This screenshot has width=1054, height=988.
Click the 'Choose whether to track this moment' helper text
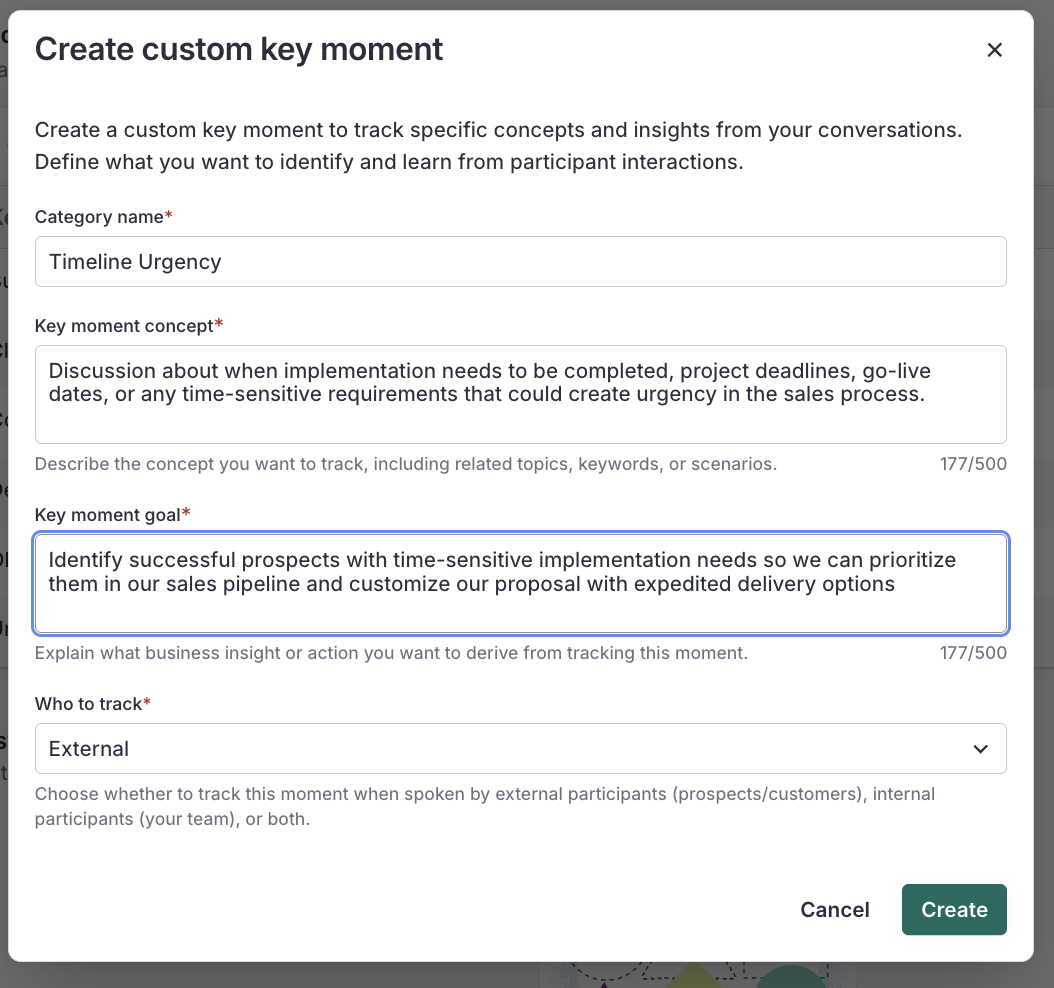(x=485, y=807)
